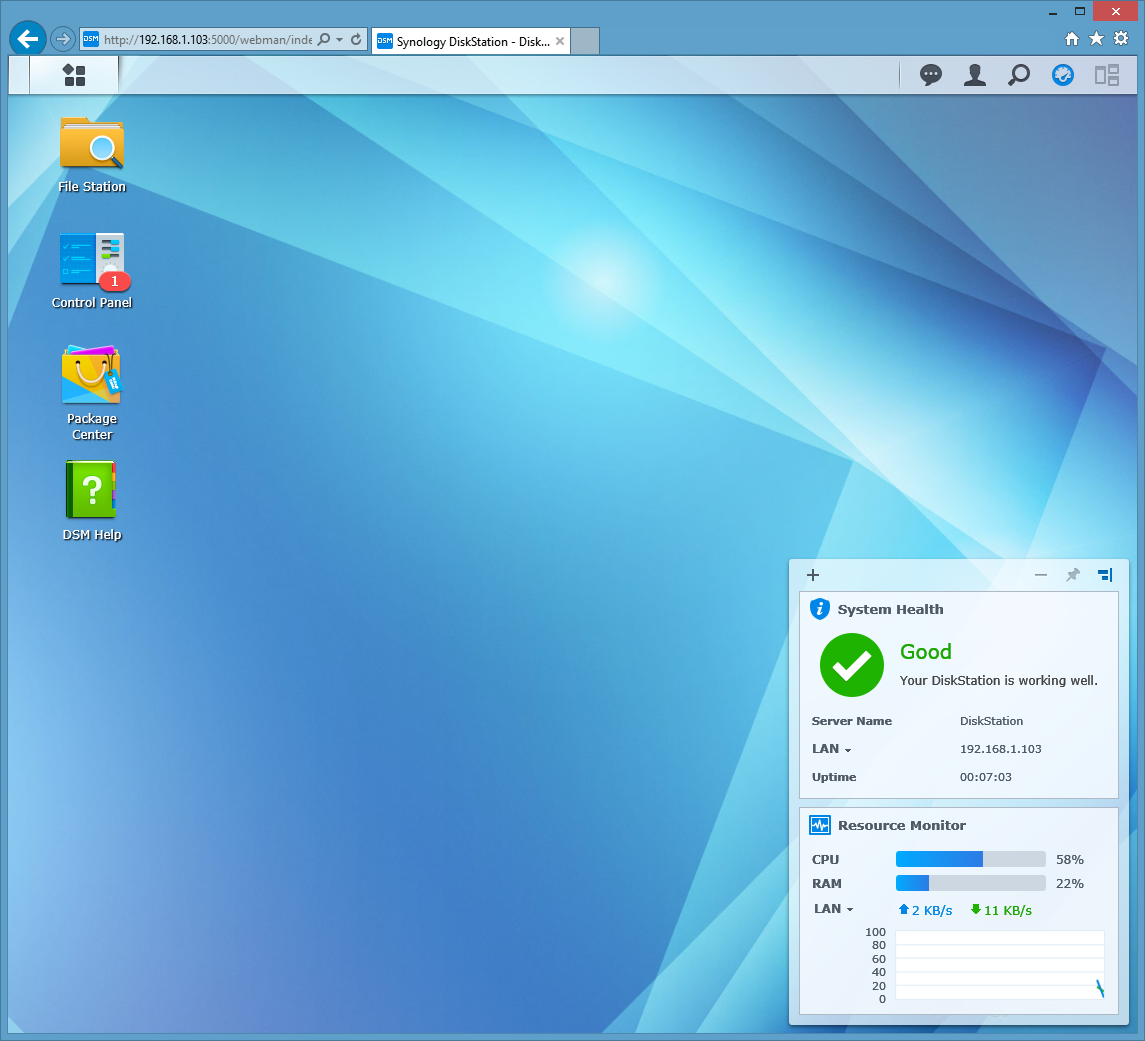Click the red notification badge on Control Panel

tap(115, 281)
